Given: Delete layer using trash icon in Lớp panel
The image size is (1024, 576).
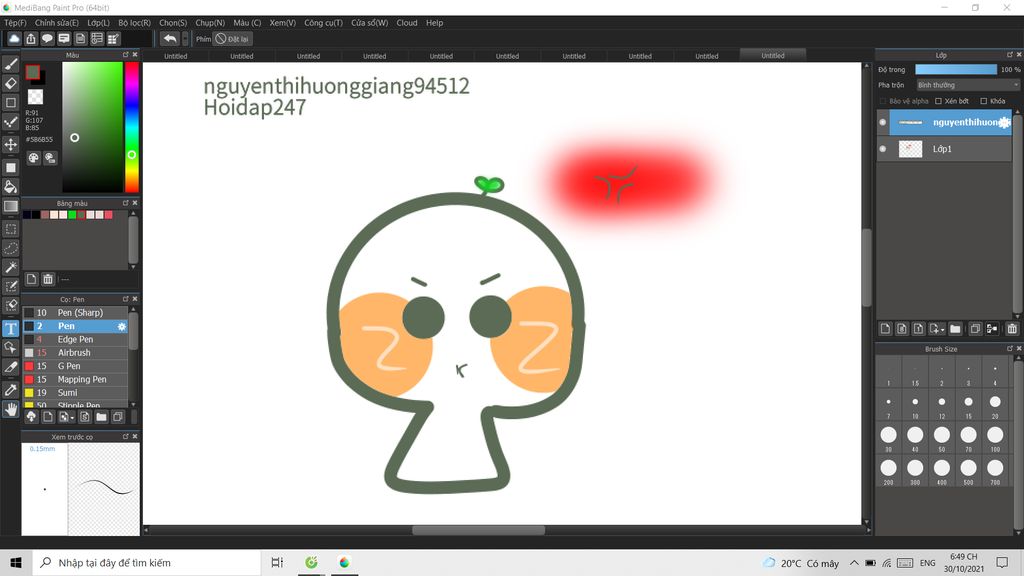Looking at the screenshot, I should (1012, 328).
